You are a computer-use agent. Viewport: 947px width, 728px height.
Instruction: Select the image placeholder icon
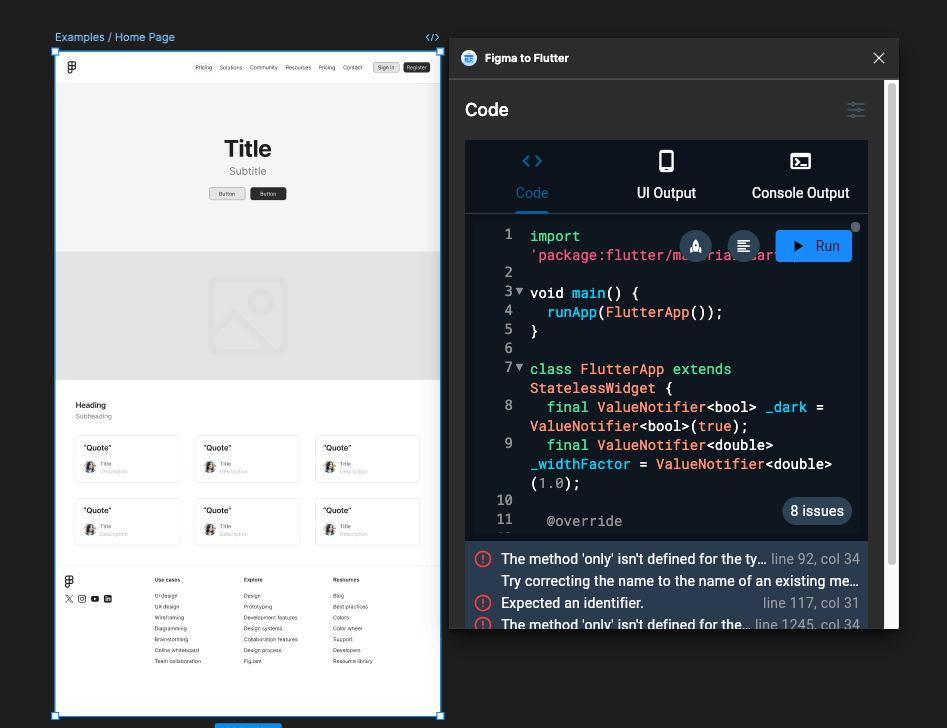tap(248, 316)
